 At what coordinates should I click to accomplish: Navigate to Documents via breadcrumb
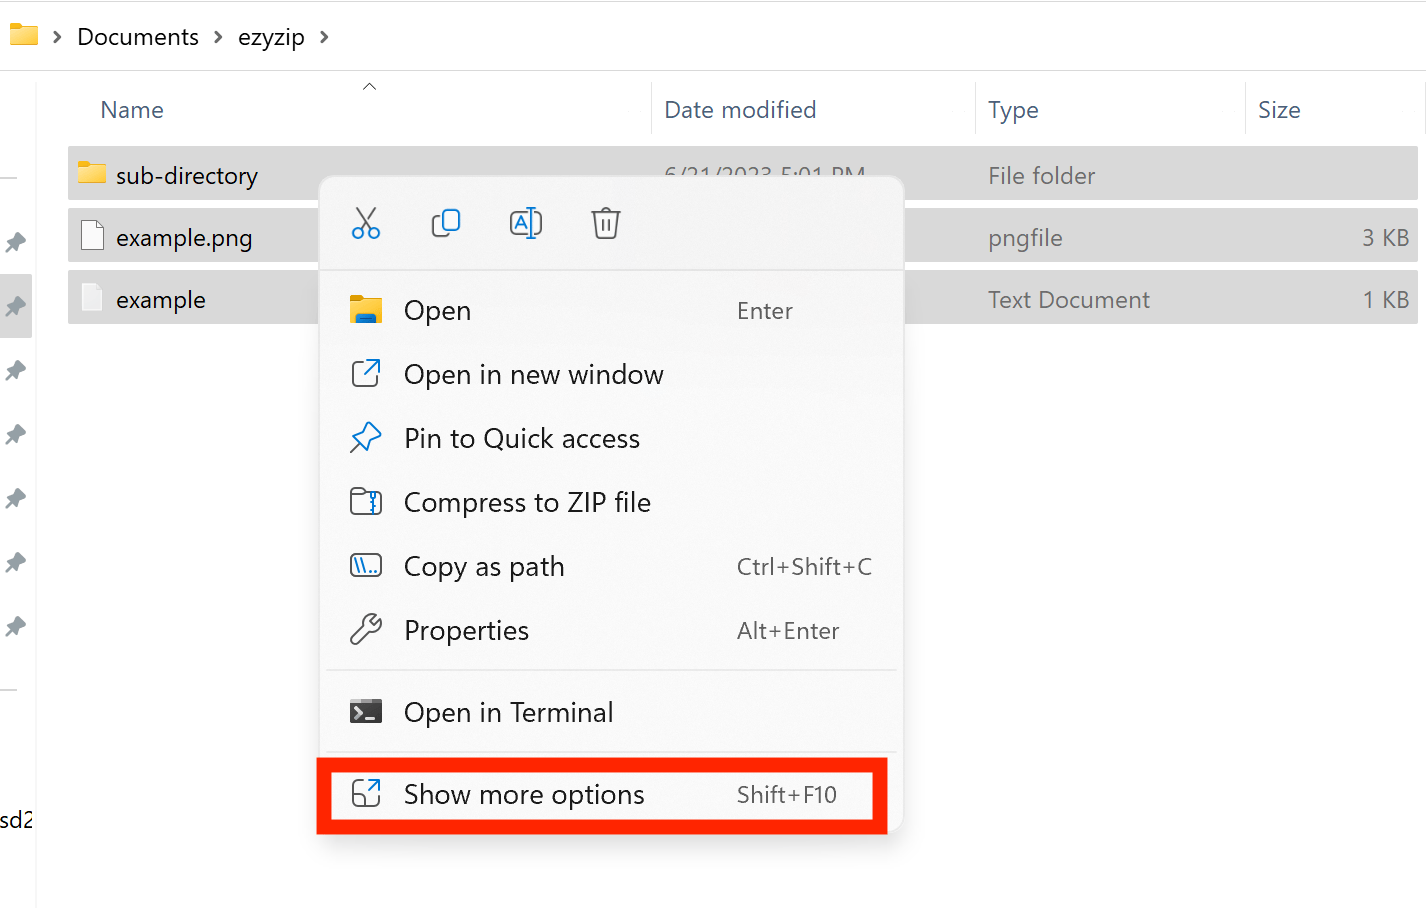pos(137,36)
